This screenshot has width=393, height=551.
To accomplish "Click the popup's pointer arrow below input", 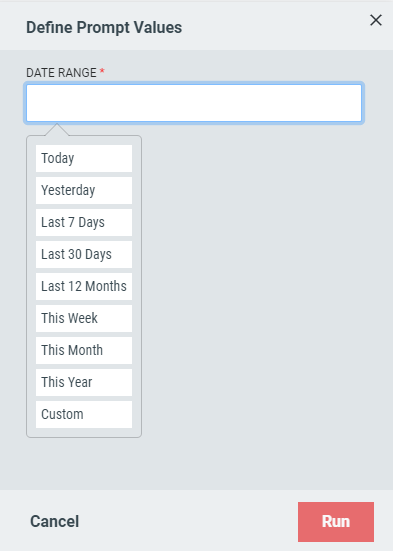I will 57,129.
